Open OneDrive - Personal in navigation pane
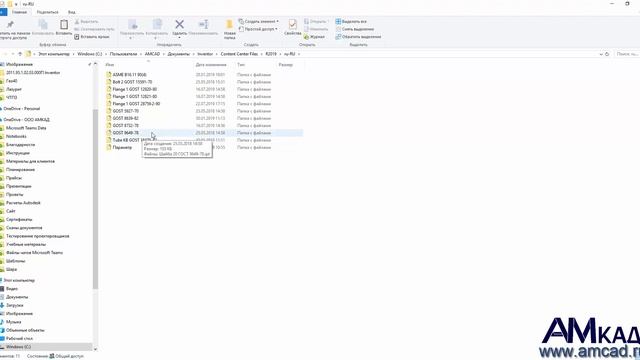The width and height of the screenshot is (640, 360). (22, 109)
